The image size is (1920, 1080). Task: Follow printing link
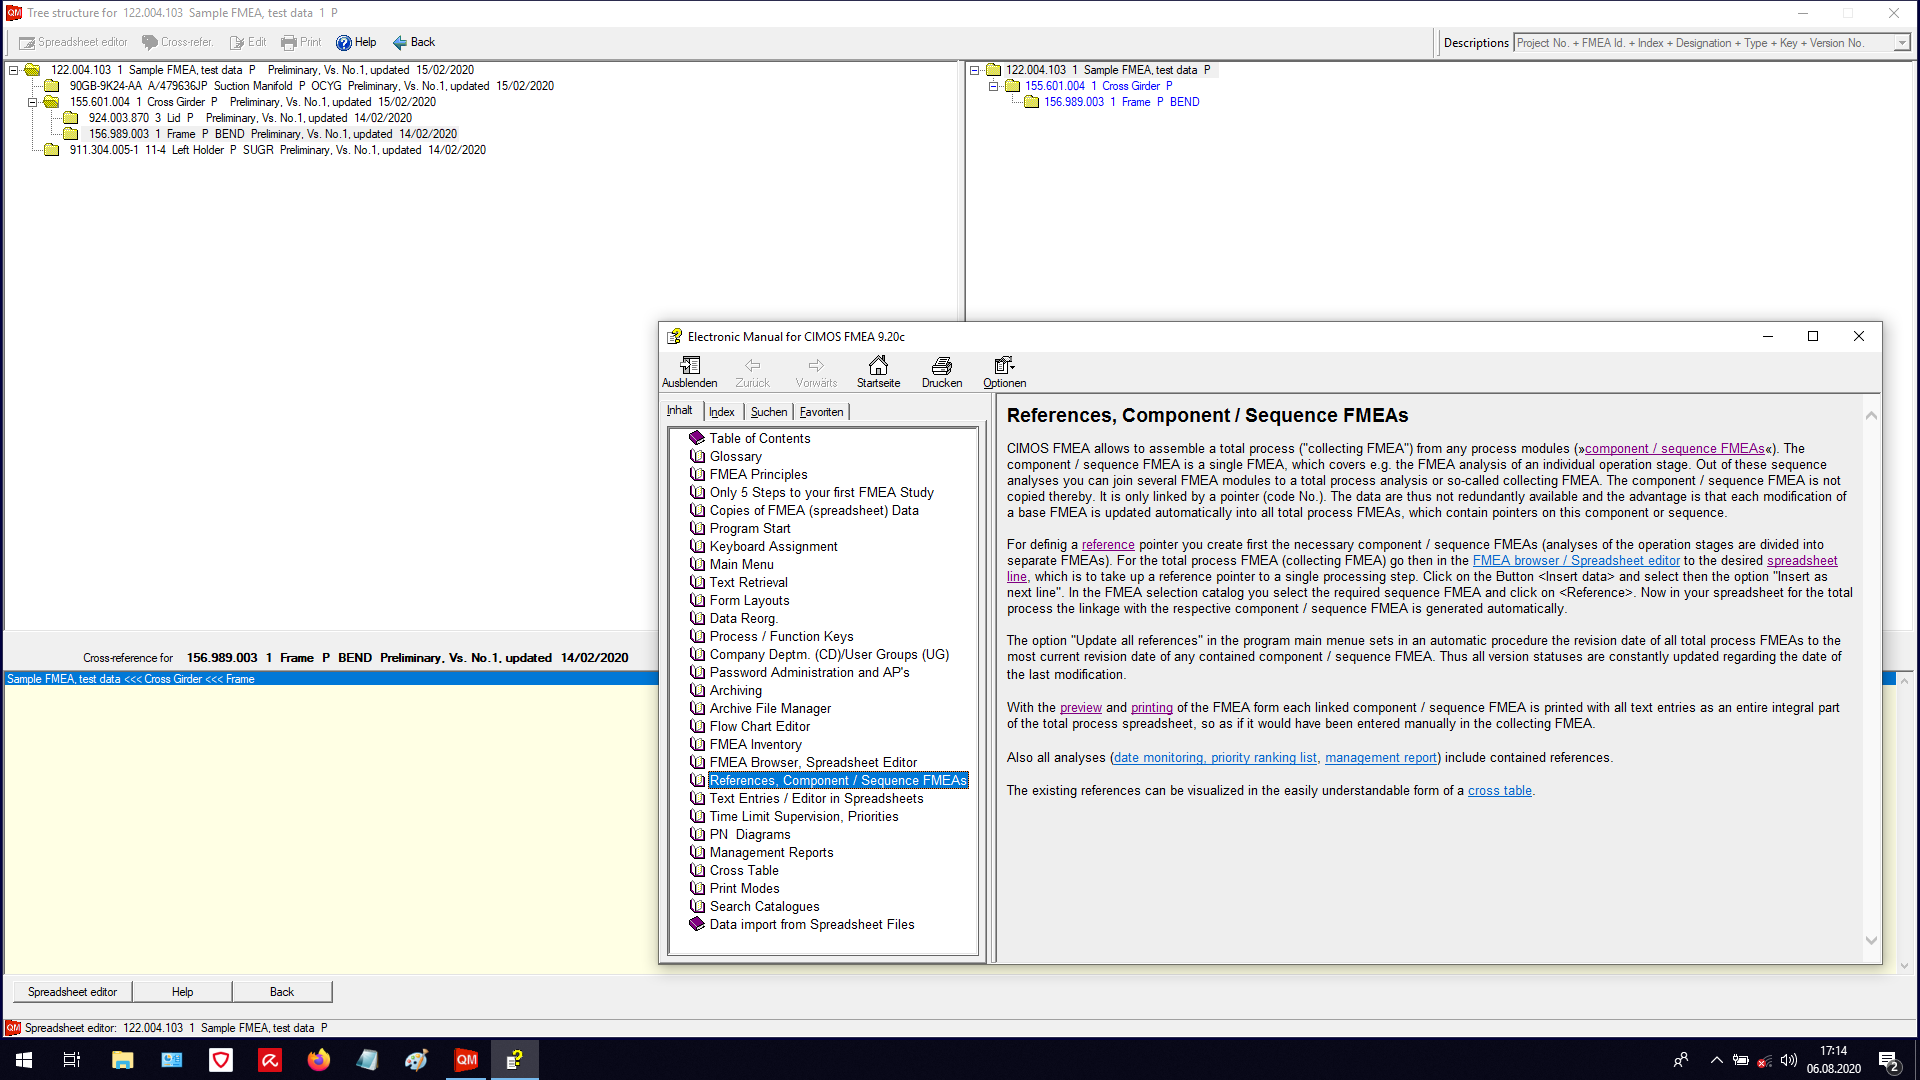point(1152,707)
